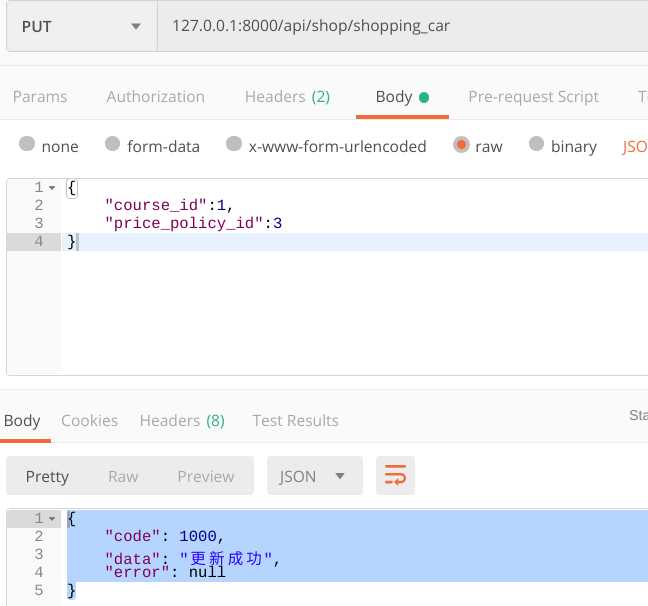Select the x-www-form-urlencoded radio button
This screenshot has height=606, width=648.
pos(234,144)
